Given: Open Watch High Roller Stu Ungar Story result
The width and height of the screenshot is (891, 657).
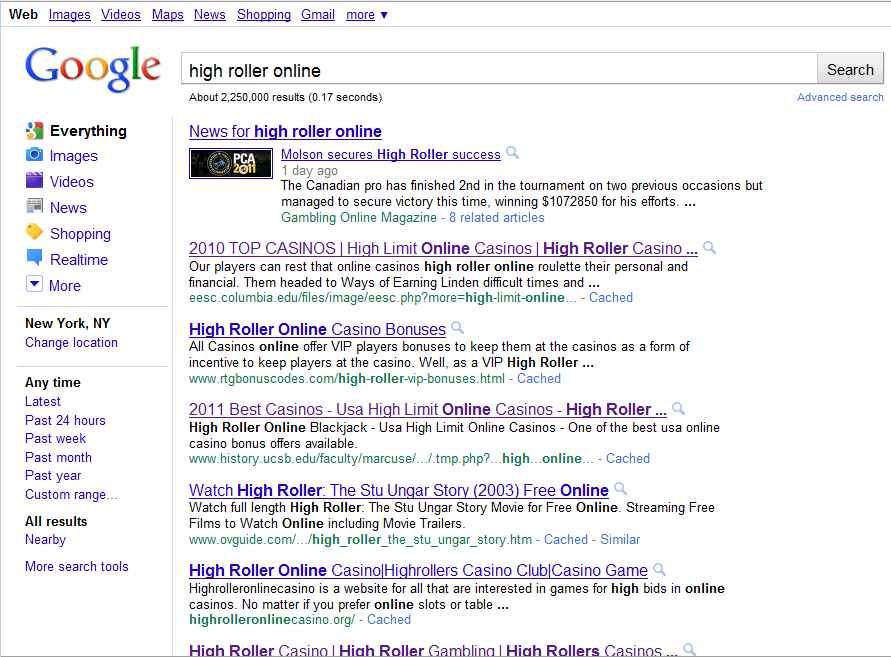Looking at the screenshot, I should [x=399, y=490].
